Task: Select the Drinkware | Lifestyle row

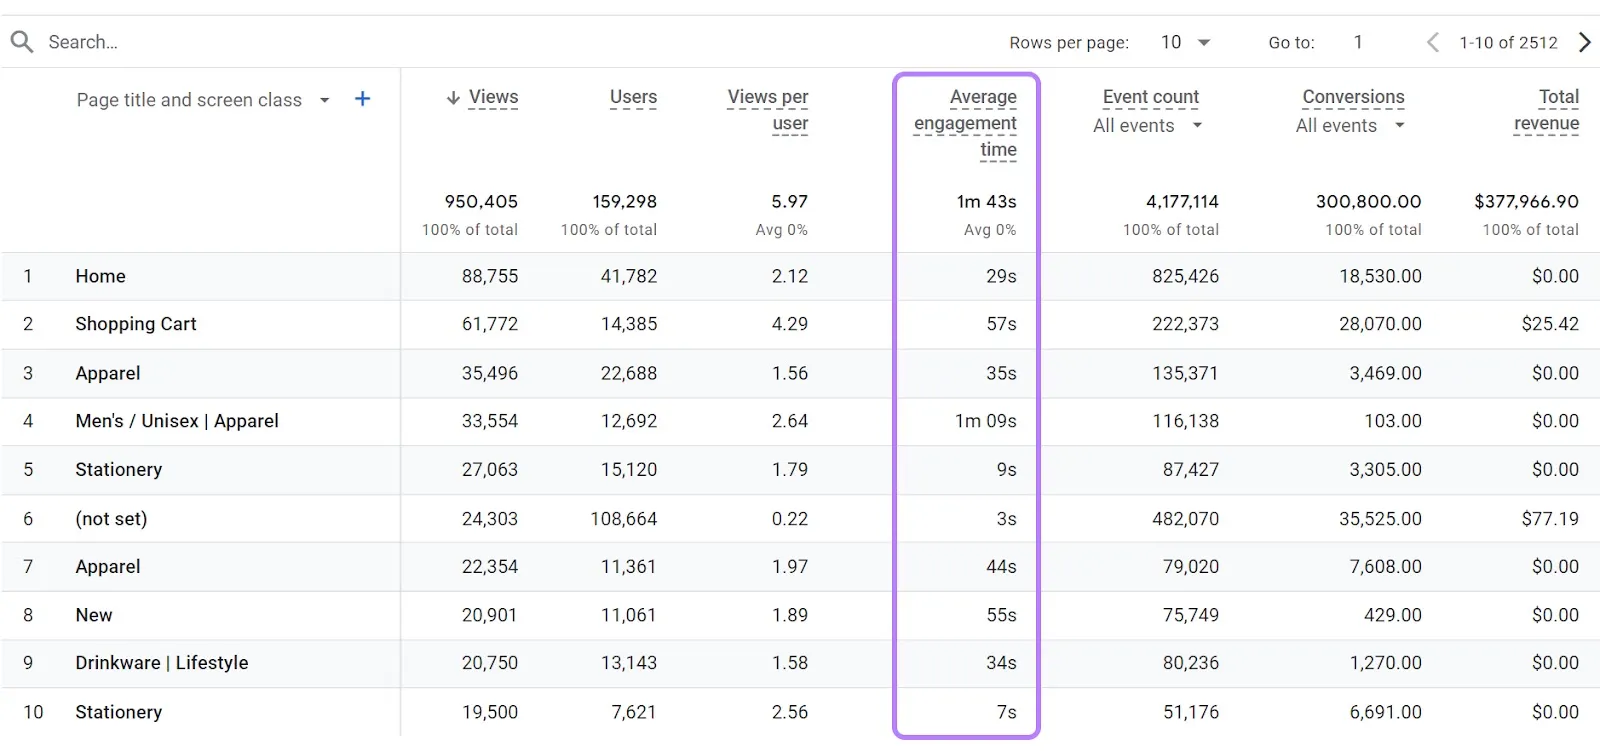Action: tap(800, 663)
